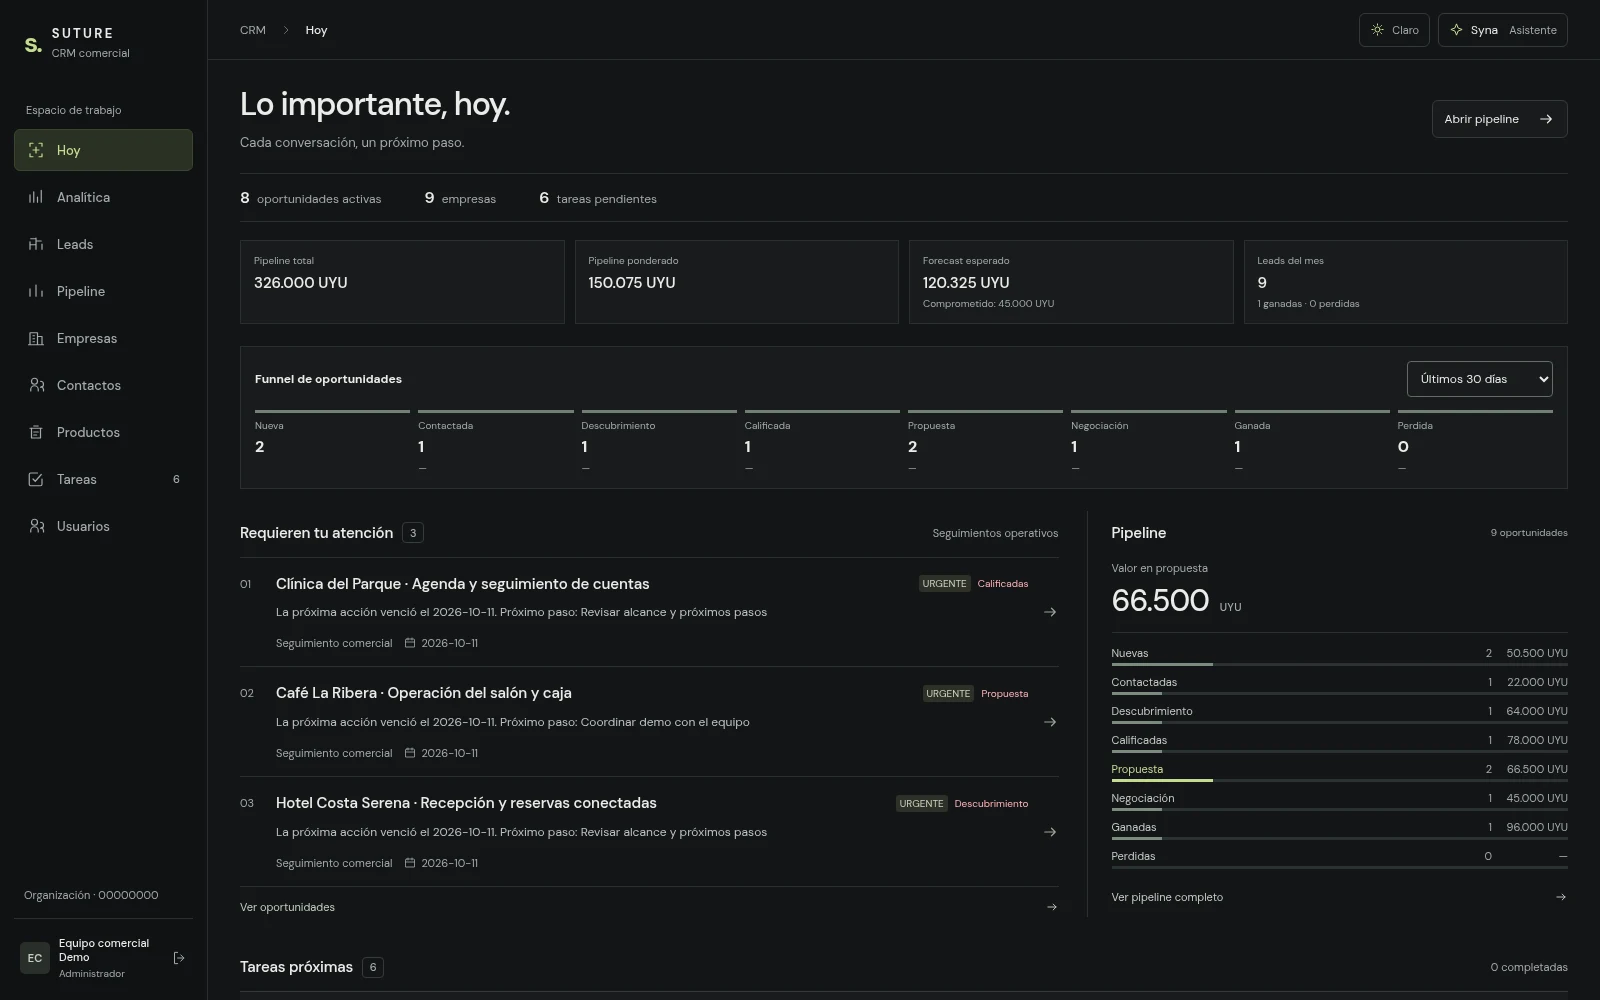This screenshot has width=1600, height=1000.
Task: Open the Contactos section
Action: [x=103, y=385]
